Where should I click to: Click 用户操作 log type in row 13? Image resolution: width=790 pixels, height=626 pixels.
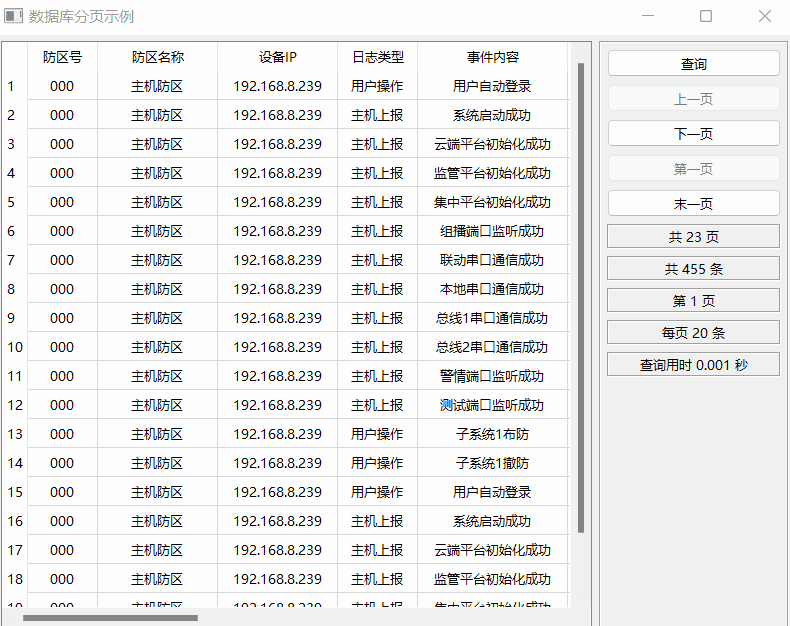(377, 433)
